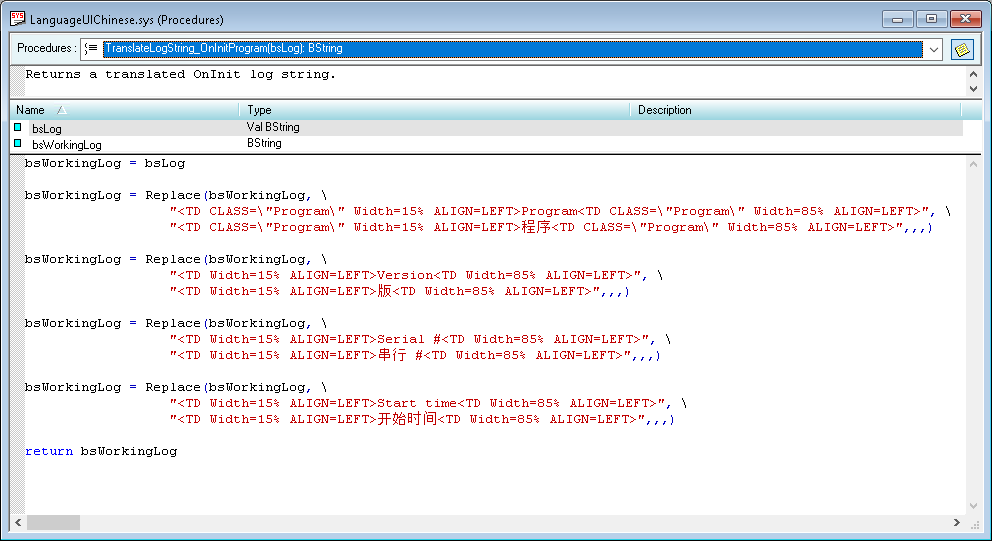
Task: Click the cyan square icon next to bsLog
Action: pyautogui.click(x=18, y=127)
